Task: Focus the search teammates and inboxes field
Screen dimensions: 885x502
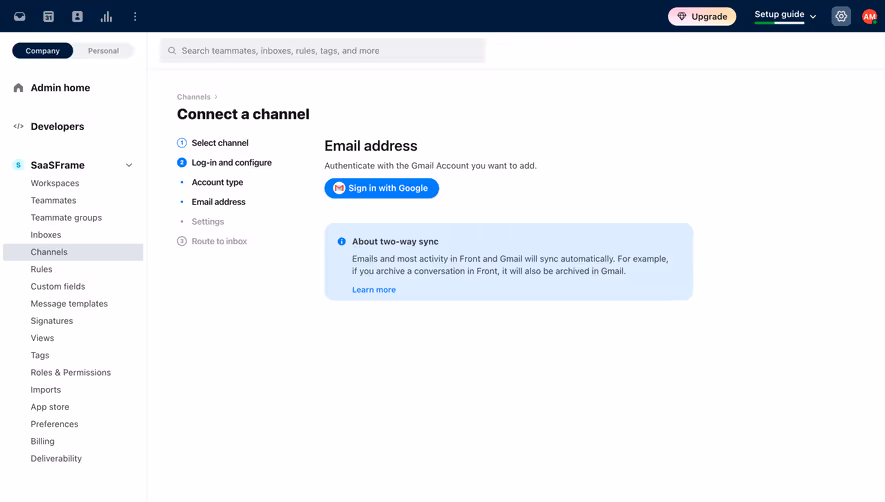Action: pos(323,51)
